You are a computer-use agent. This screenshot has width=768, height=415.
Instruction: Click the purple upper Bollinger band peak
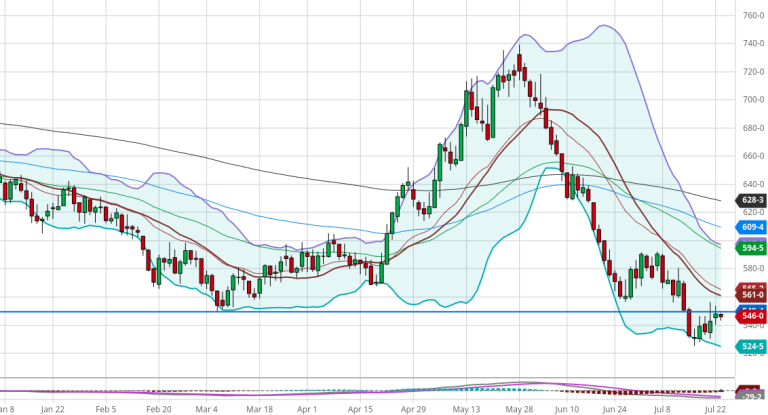click(x=604, y=26)
